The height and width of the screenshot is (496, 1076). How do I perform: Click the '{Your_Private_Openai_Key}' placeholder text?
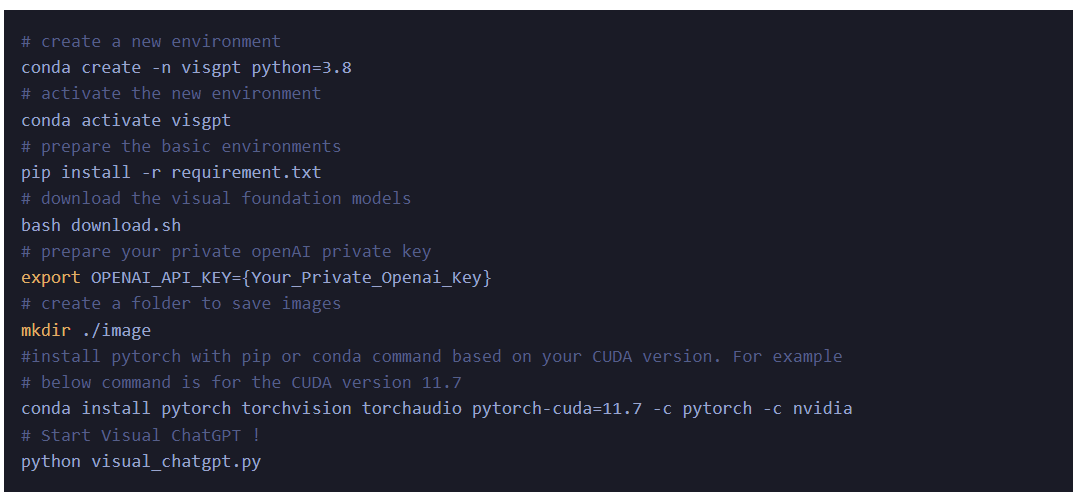pos(366,278)
